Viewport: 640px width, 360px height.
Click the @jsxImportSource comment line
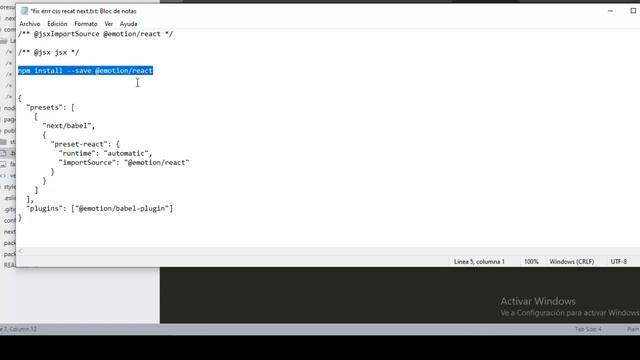pos(96,34)
